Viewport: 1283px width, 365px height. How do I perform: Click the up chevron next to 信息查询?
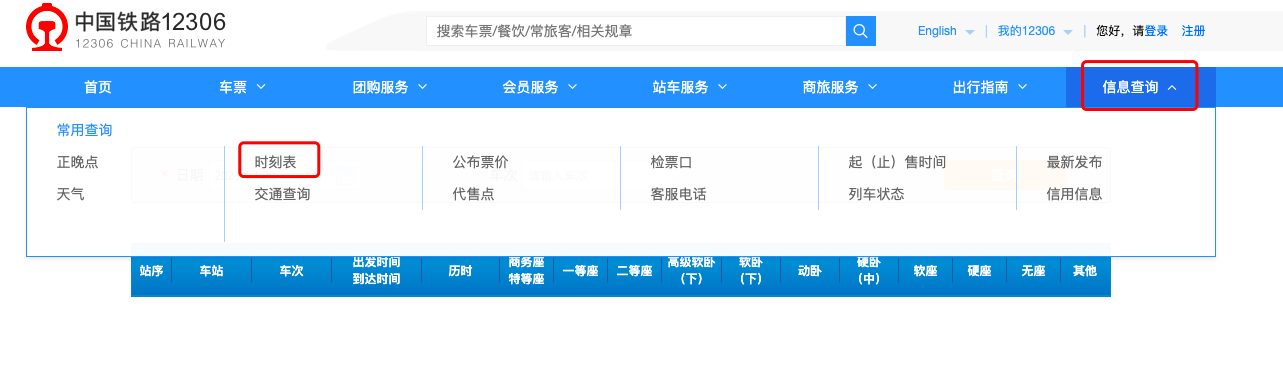1172,87
